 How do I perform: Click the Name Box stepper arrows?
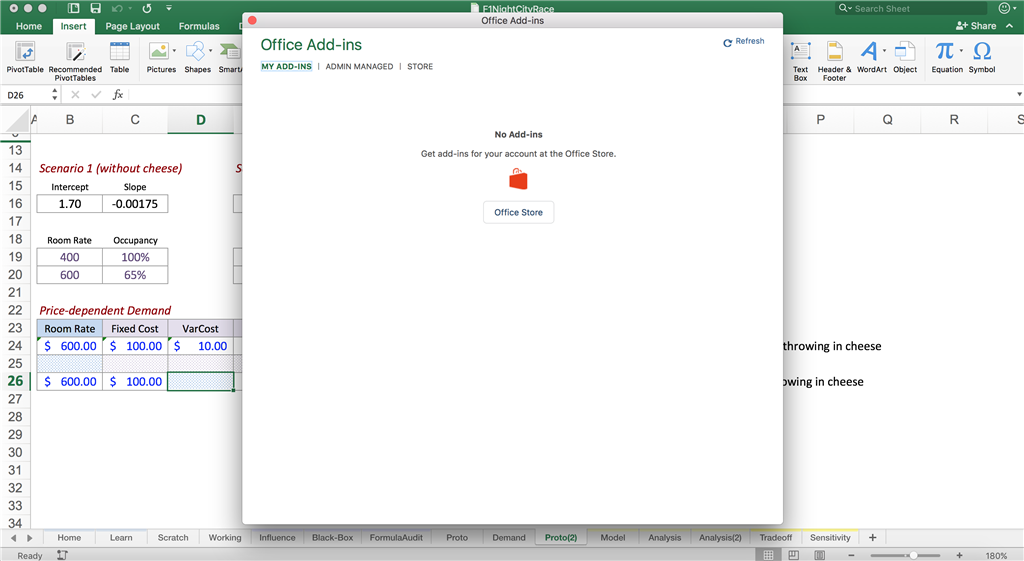coord(54,95)
